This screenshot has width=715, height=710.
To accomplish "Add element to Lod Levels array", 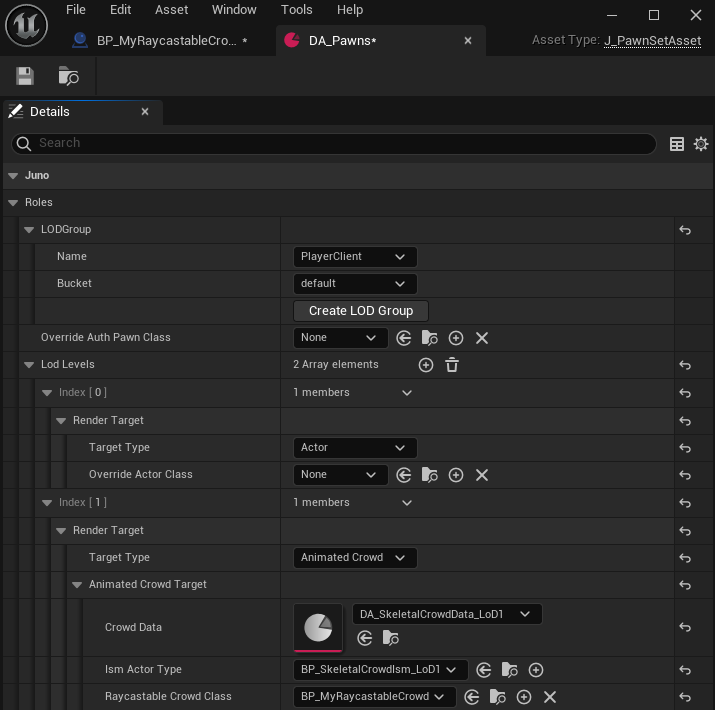I will [426, 365].
